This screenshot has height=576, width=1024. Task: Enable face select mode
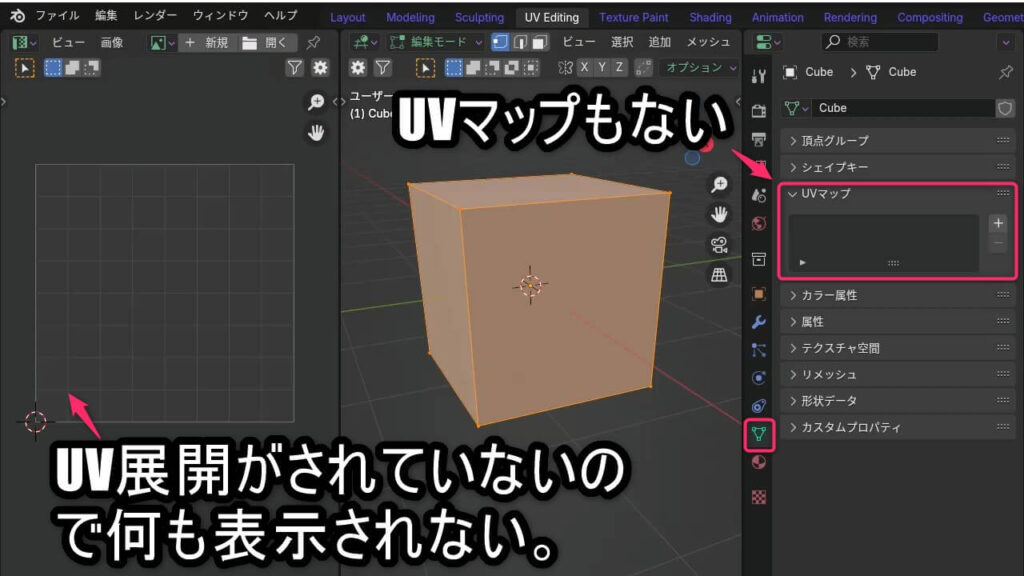pyautogui.click(x=539, y=42)
